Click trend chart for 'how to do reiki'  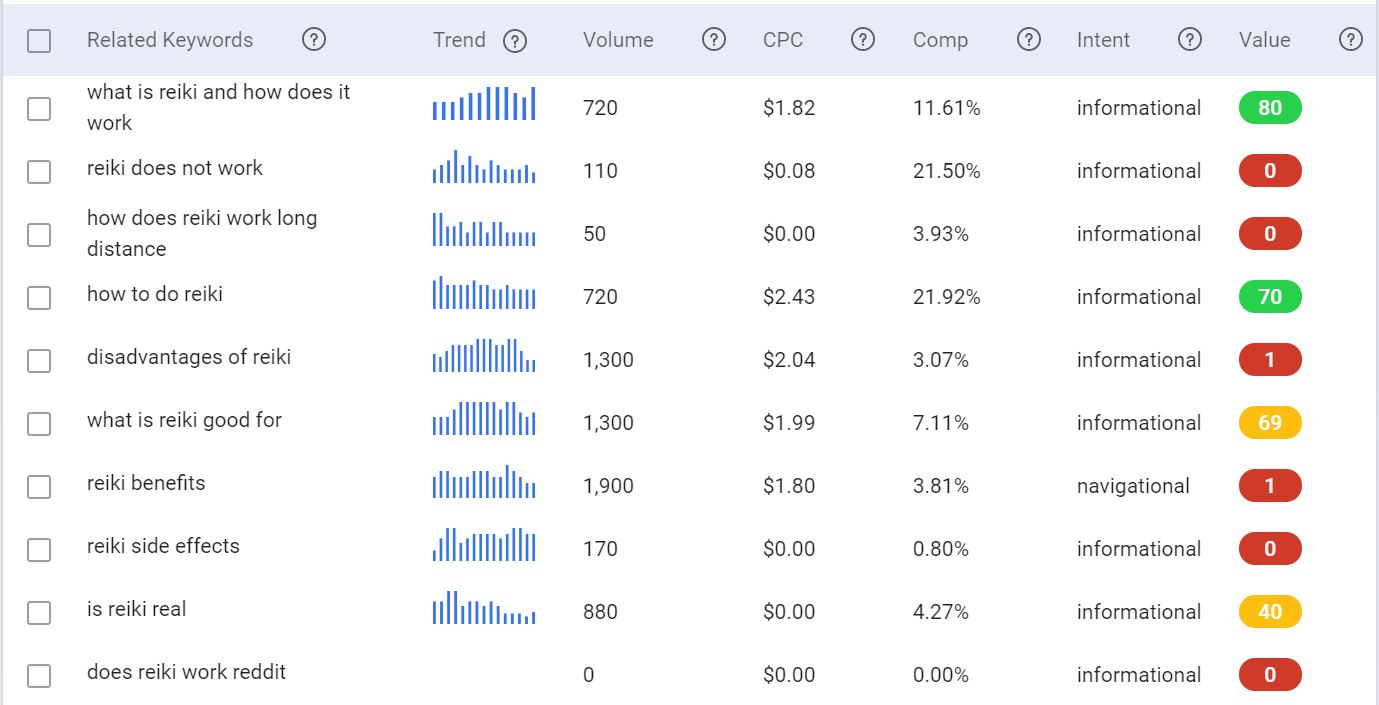click(484, 292)
